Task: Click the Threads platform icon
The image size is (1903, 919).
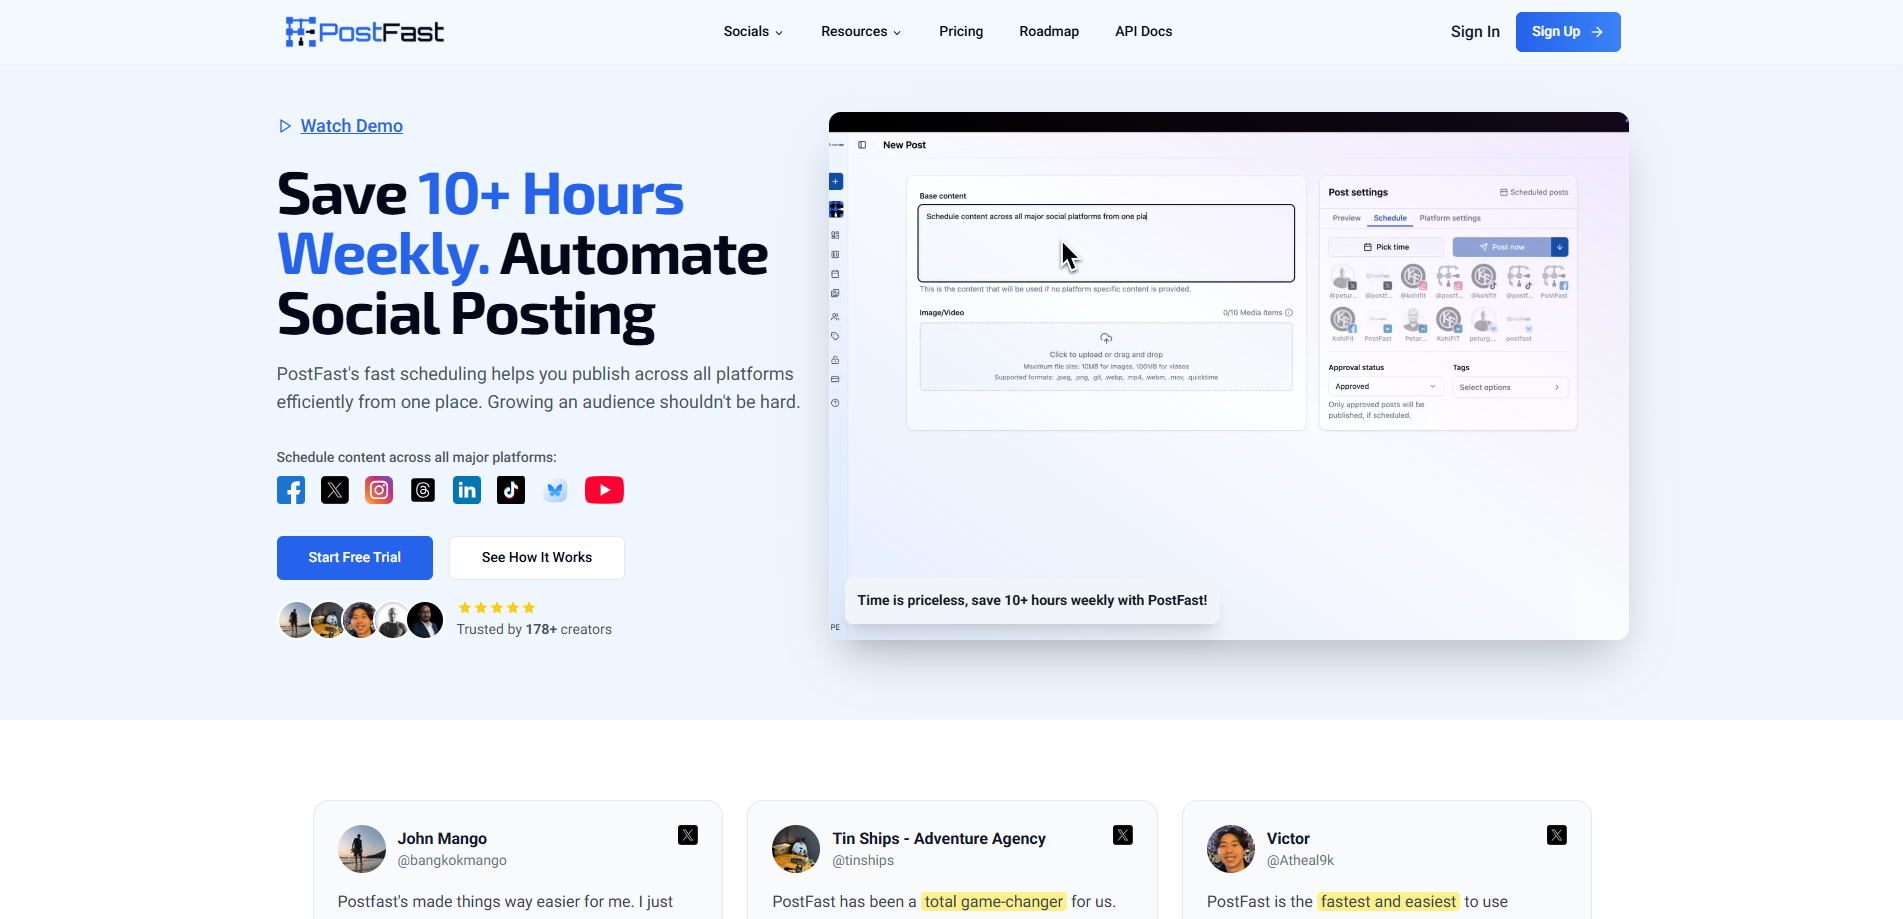Action: click(422, 490)
